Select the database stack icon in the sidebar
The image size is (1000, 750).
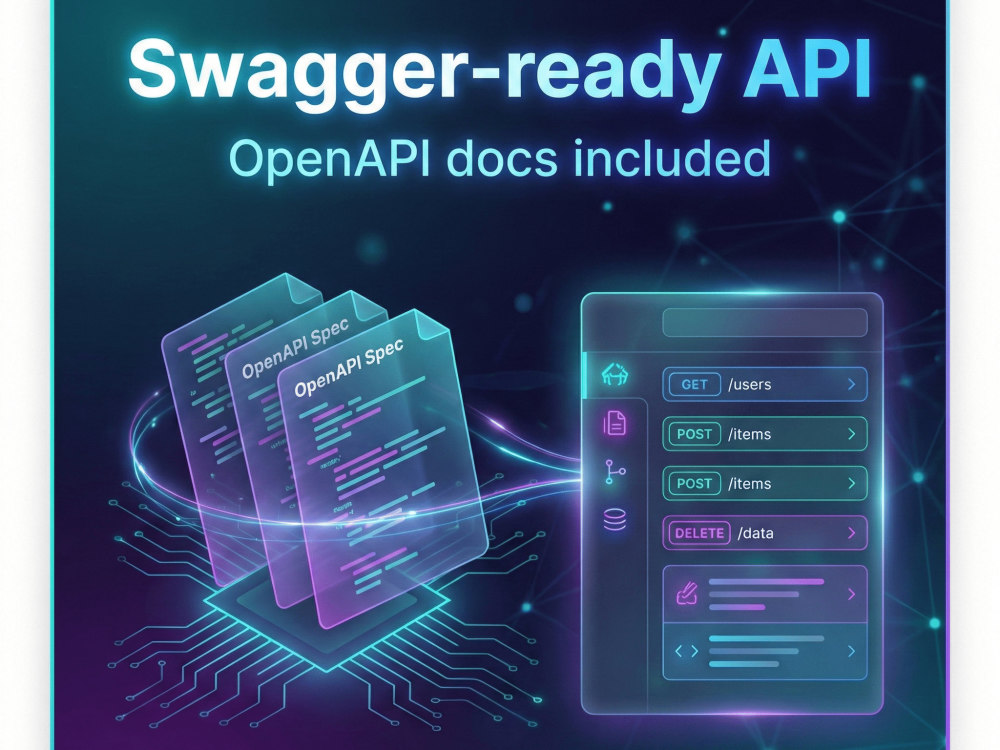pyautogui.click(x=615, y=520)
